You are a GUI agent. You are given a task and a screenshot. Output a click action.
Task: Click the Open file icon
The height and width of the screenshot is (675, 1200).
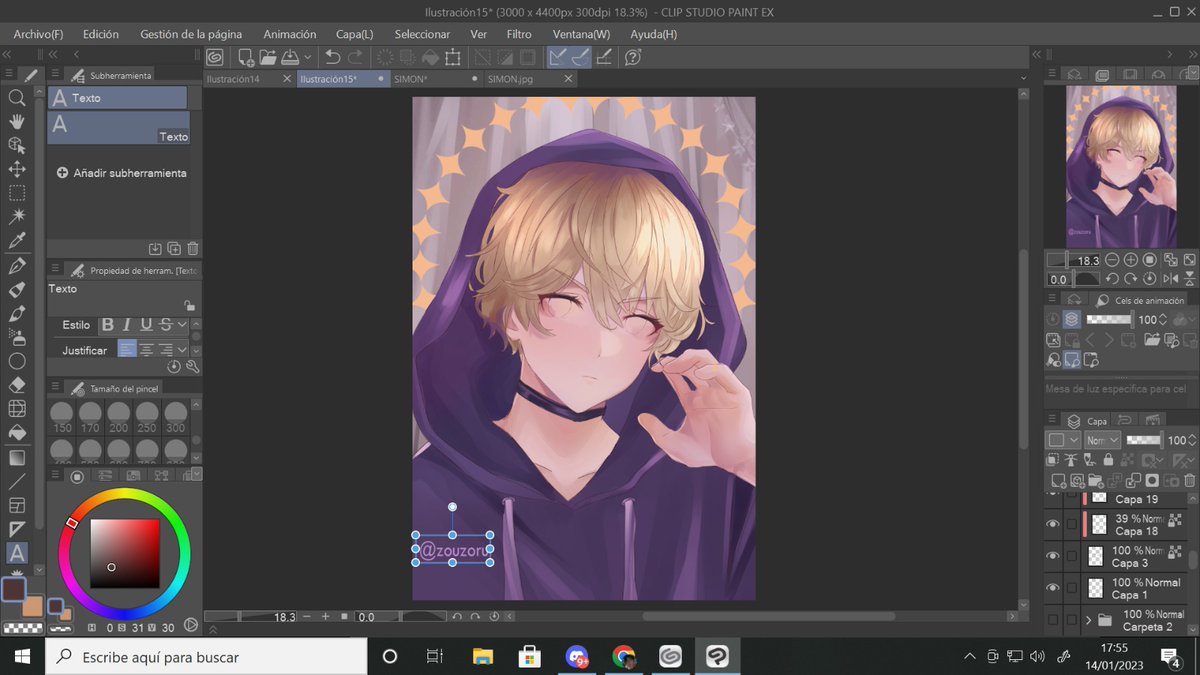(x=268, y=57)
